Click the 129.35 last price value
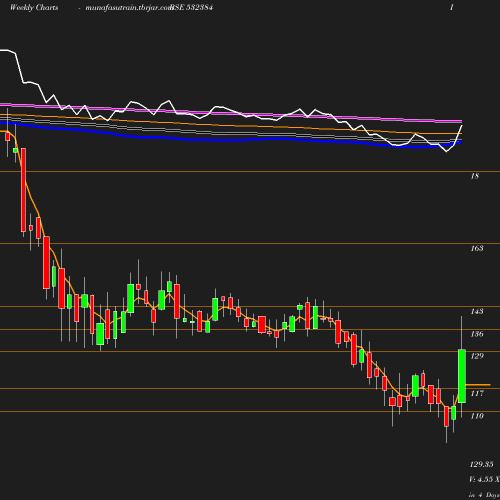Screen dimensions: 500x500 coord(481,464)
